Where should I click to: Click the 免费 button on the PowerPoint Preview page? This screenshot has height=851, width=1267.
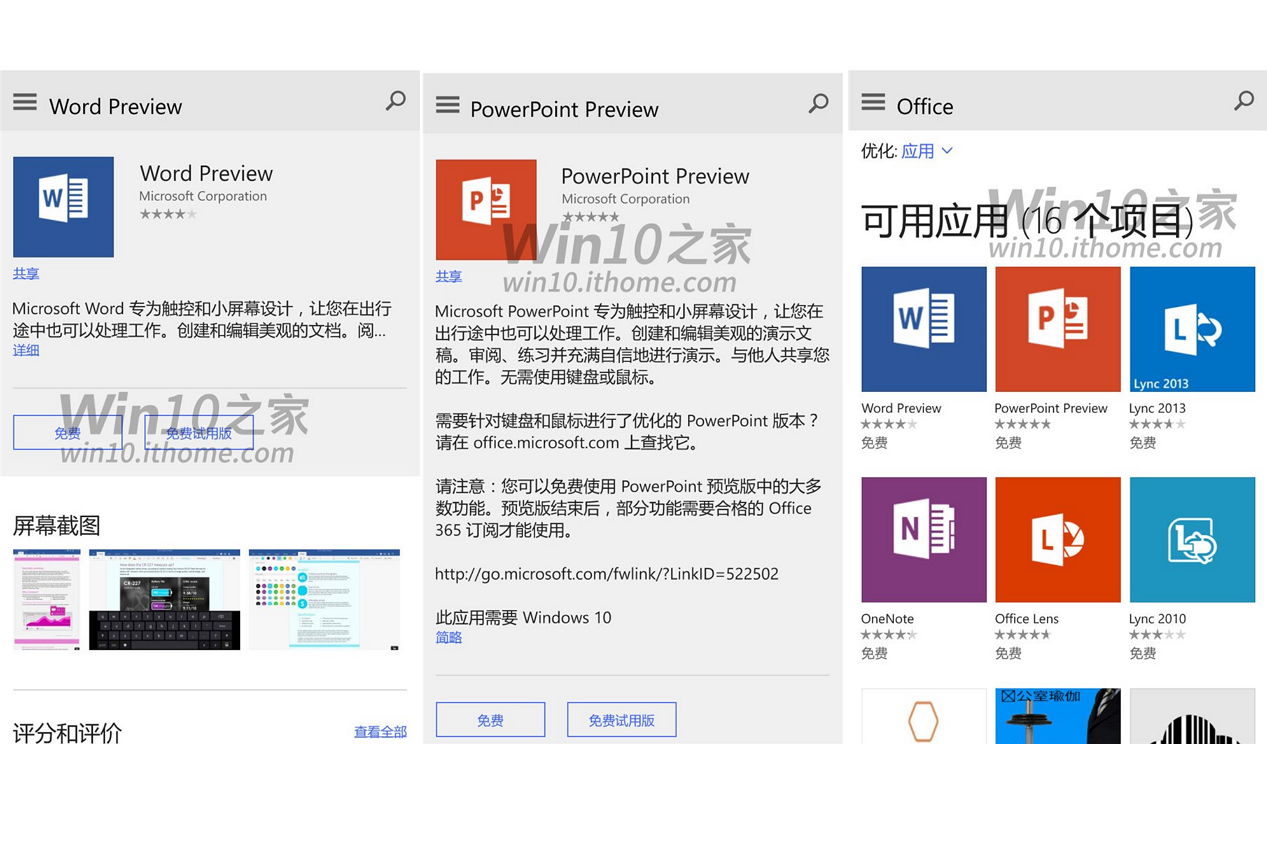tap(490, 720)
